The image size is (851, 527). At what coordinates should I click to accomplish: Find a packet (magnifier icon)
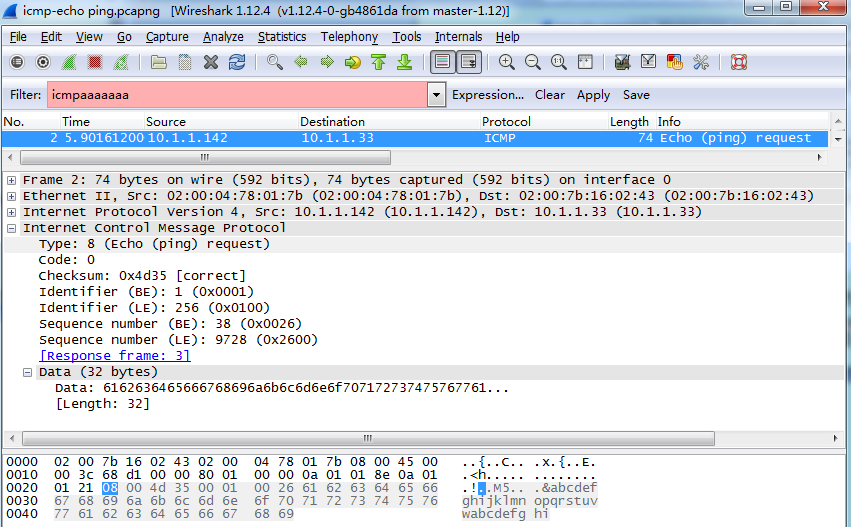tap(275, 62)
